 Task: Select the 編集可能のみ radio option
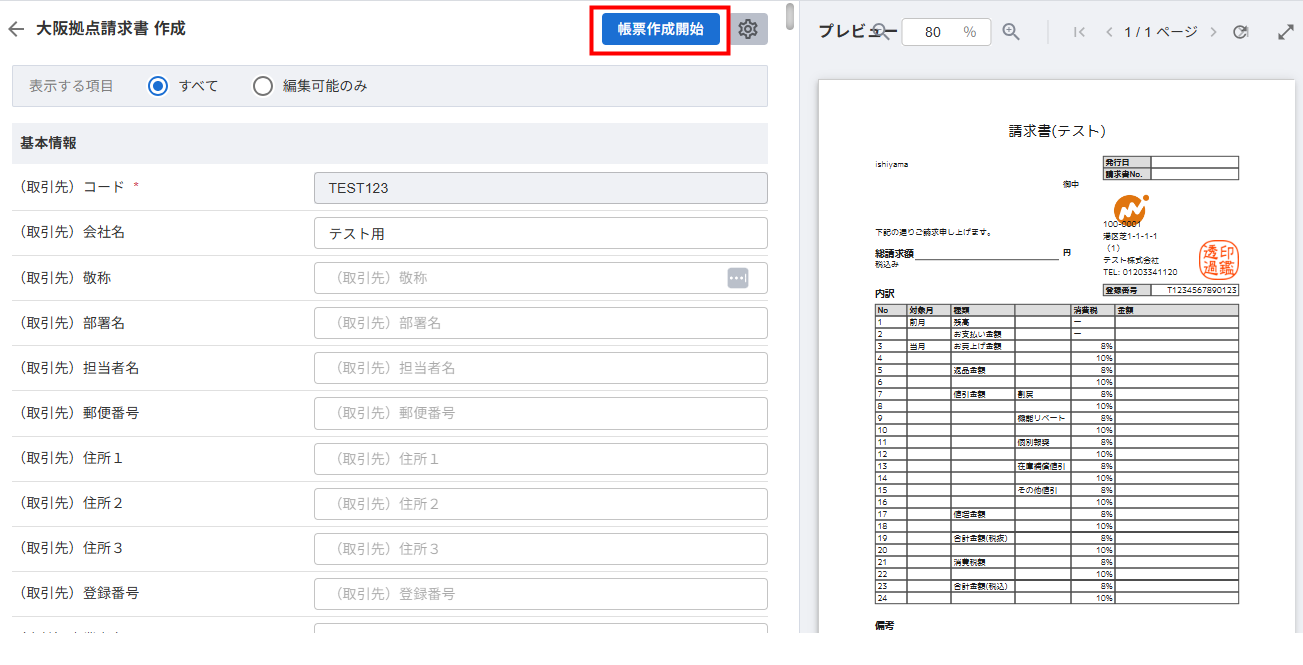click(x=263, y=86)
